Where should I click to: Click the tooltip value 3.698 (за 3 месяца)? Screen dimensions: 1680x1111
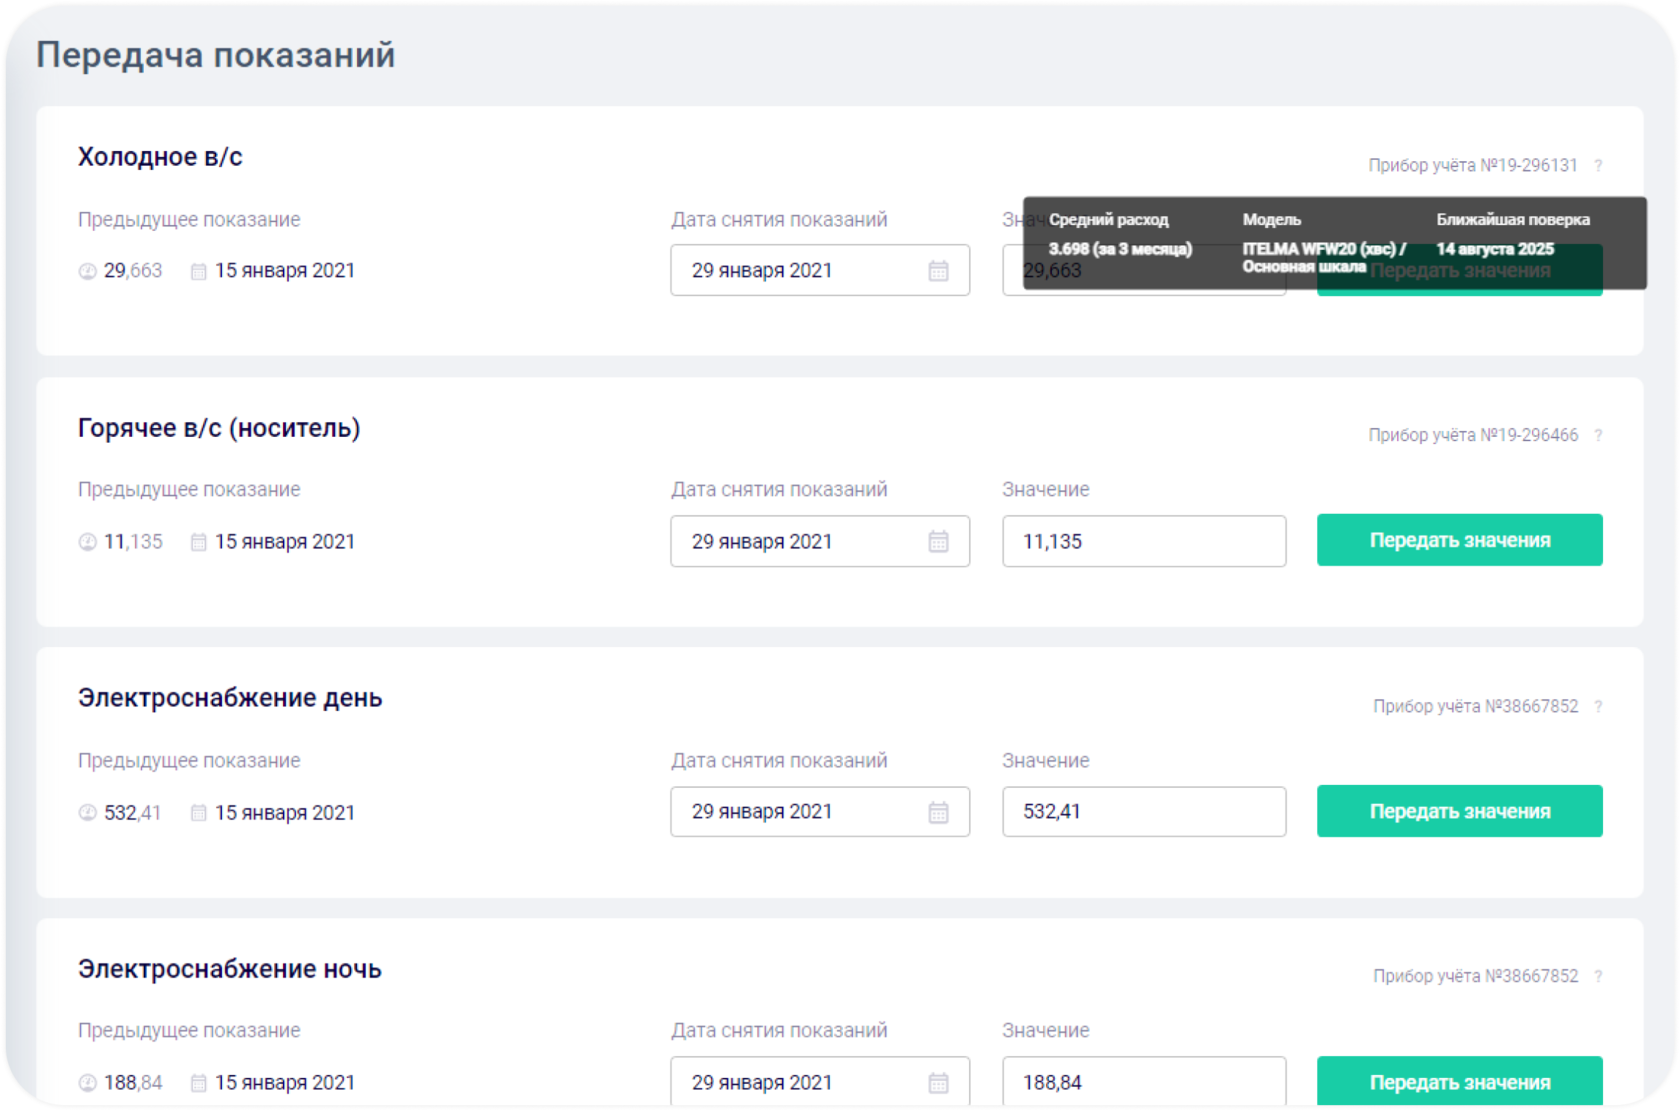[x=1120, y=249]
